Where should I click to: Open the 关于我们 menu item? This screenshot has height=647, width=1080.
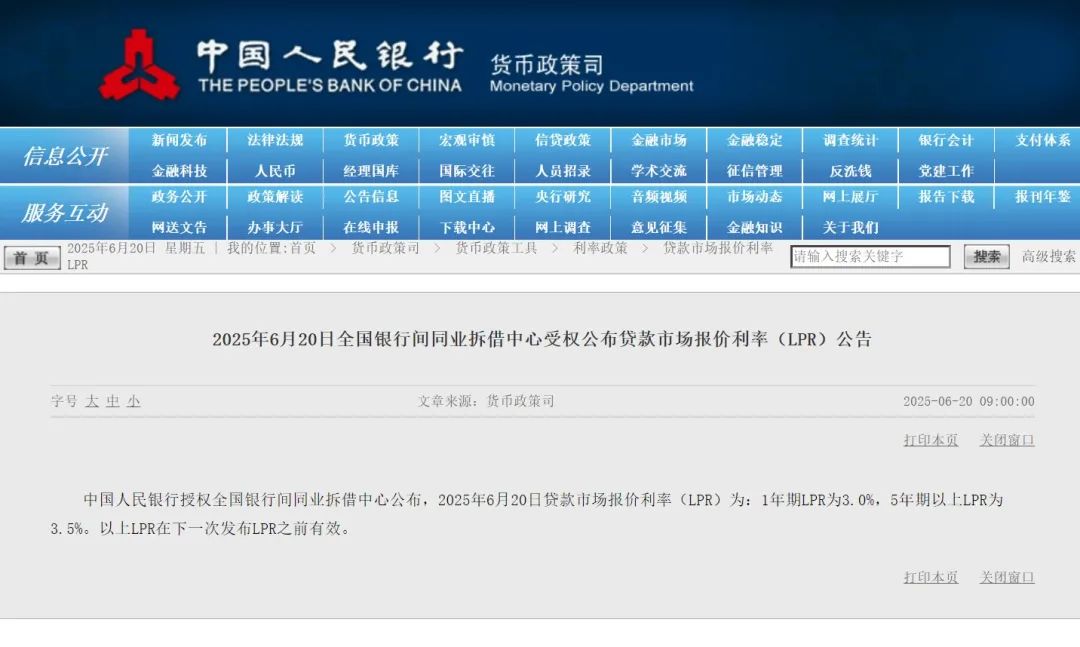point(852,228)
